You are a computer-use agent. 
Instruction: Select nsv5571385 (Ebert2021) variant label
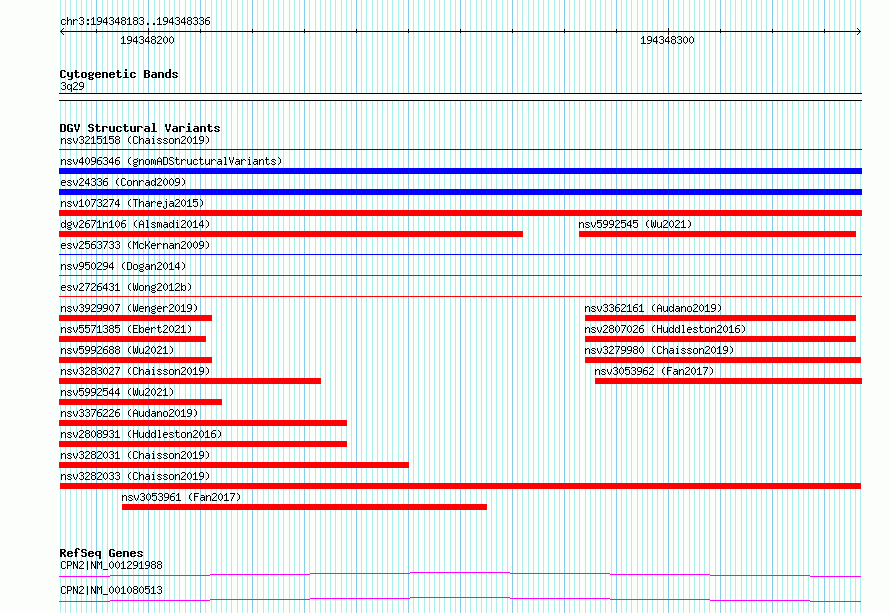pos(126,329)
